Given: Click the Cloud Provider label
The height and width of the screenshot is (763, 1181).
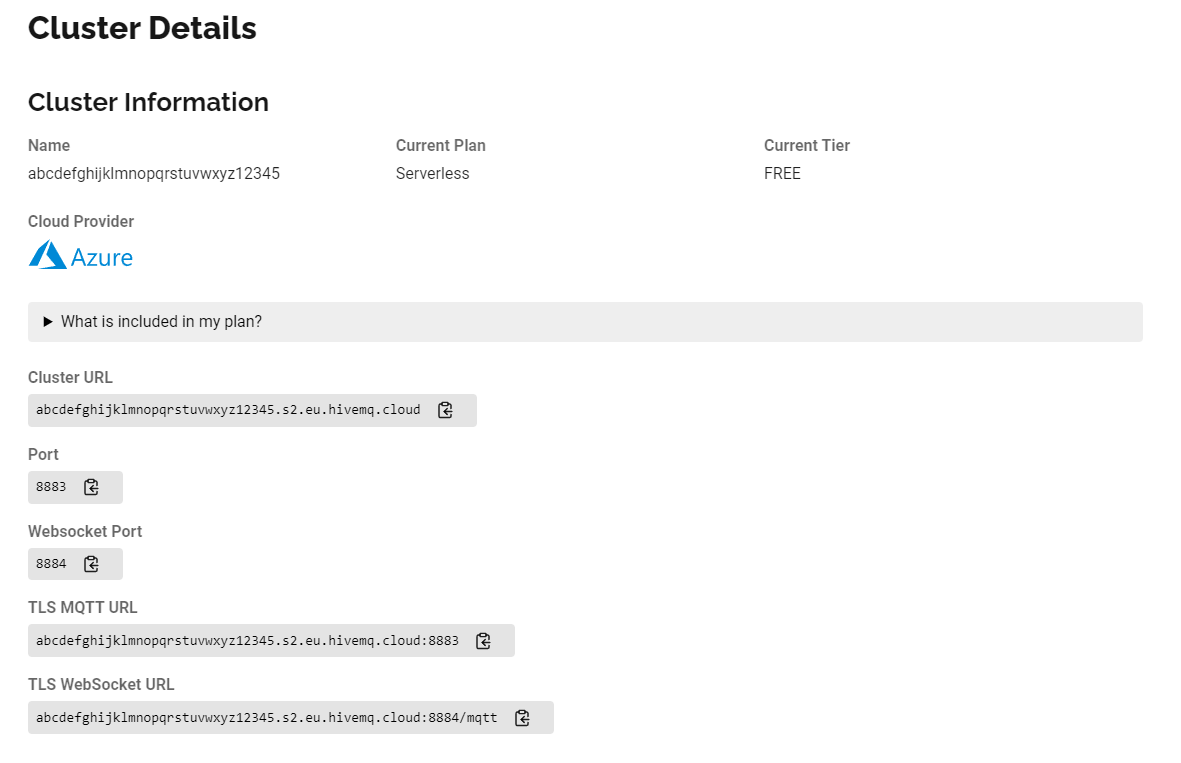Looking at the screenshot, I should (81, 222).
